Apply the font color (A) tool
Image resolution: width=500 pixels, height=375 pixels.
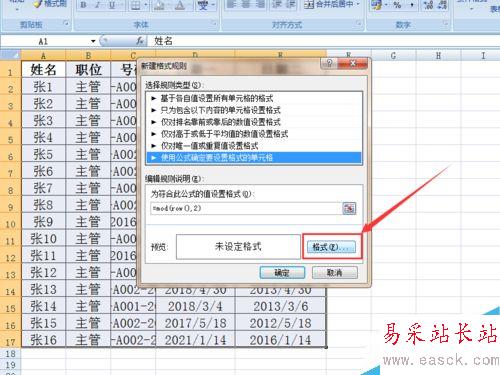point(180,5)
